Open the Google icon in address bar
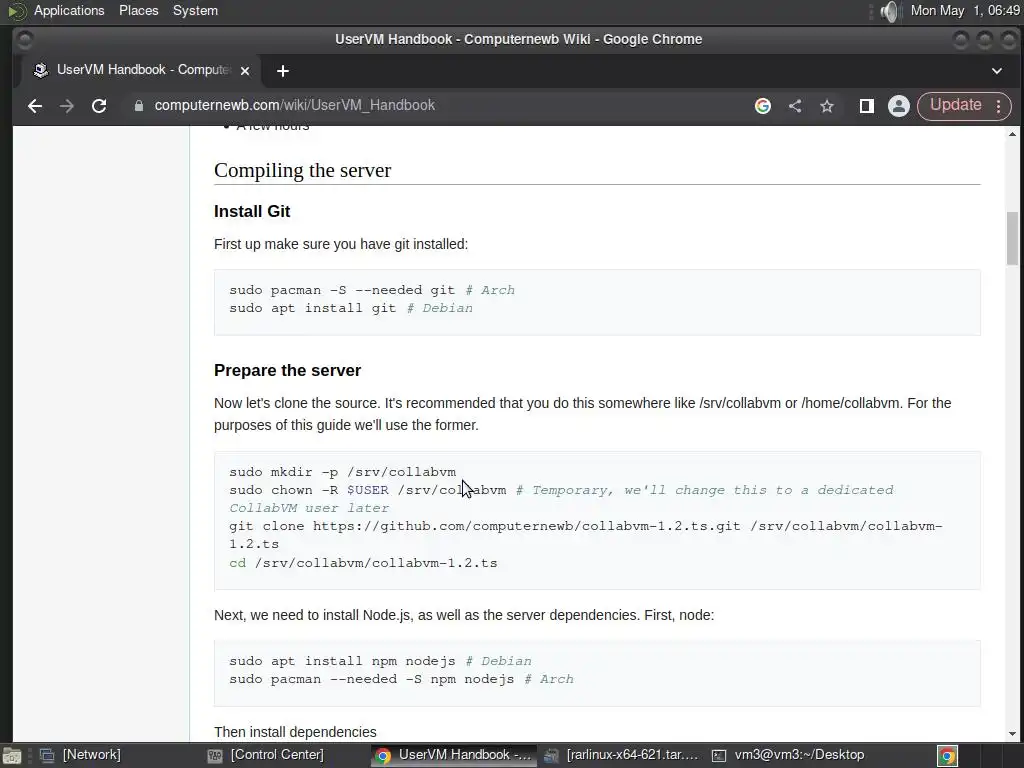1024x768 pixels. (763, 106)
